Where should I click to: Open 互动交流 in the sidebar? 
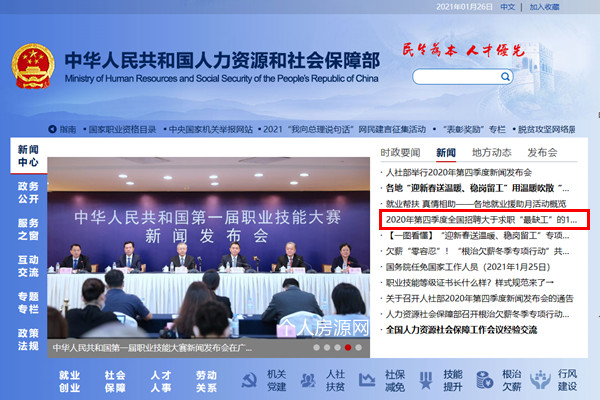28,266
